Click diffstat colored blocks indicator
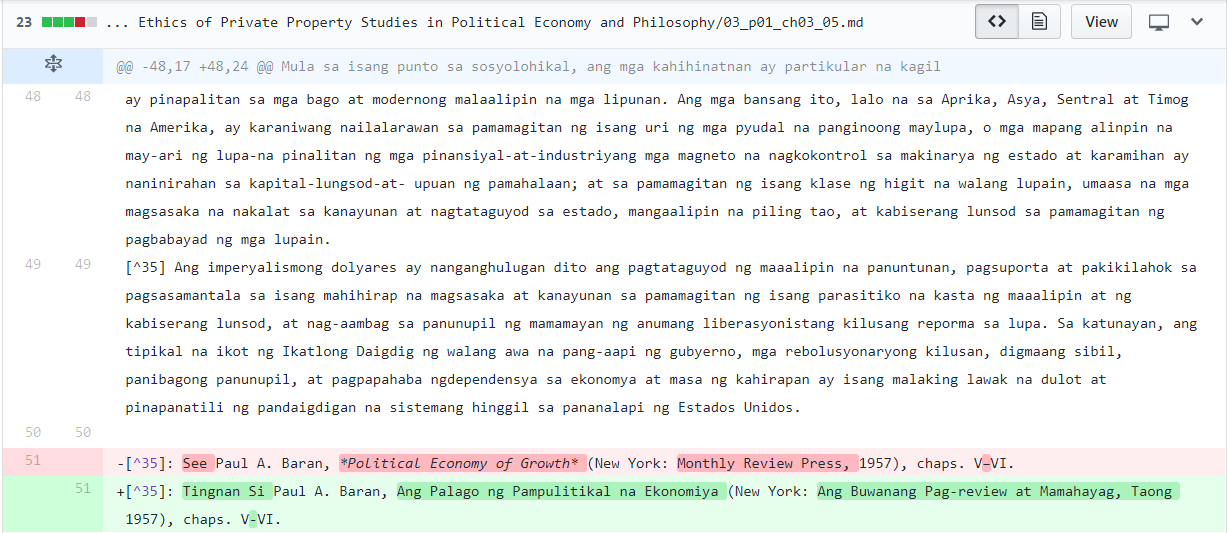The height and width of the screenshot is (533, 1227). 70,22
